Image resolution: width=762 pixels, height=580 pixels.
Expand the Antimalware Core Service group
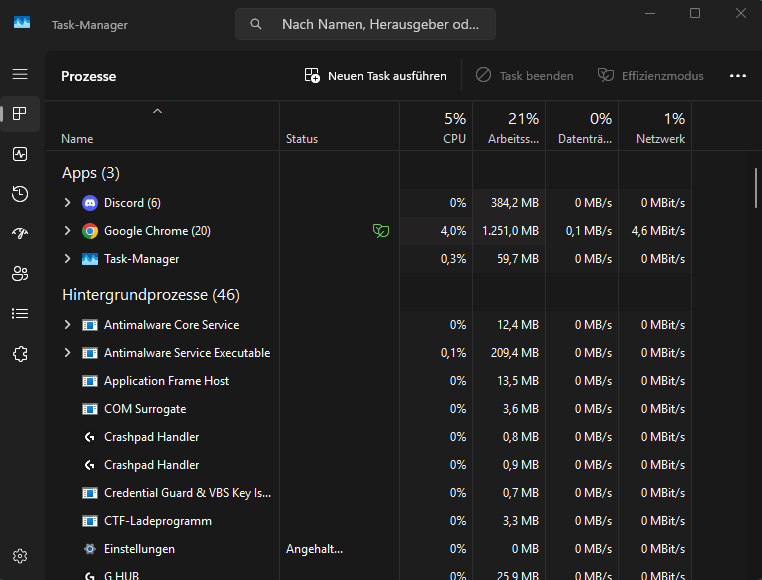(x=68, y=325)
